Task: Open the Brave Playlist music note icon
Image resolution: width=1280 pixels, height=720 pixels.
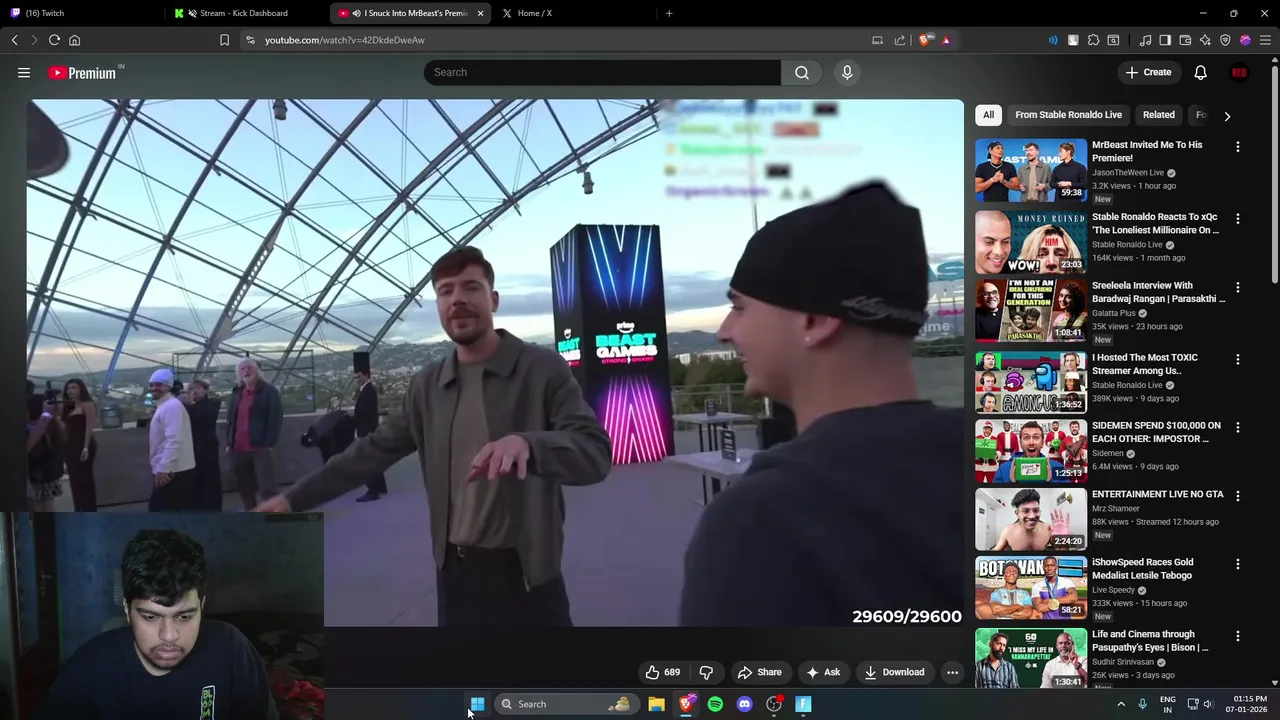Action: click(1145, 40)
